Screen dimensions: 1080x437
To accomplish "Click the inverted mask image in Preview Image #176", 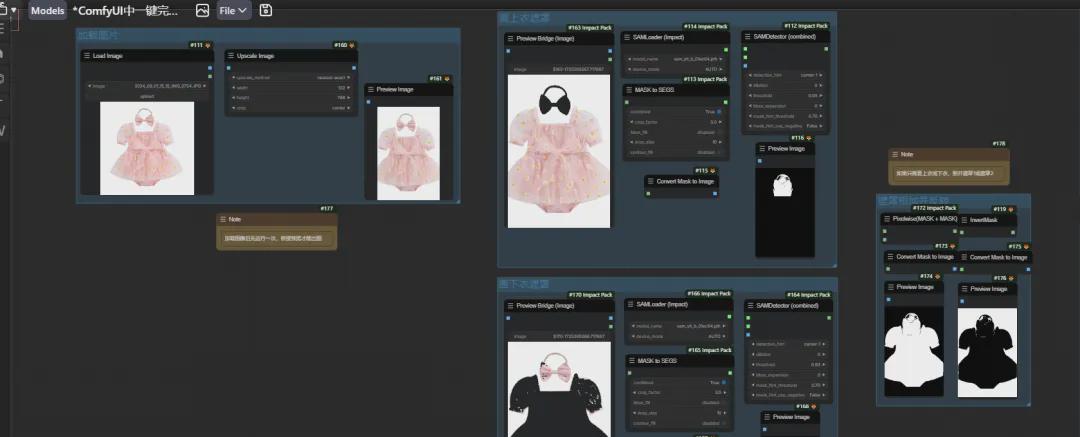I will click(x=987, y=352).
